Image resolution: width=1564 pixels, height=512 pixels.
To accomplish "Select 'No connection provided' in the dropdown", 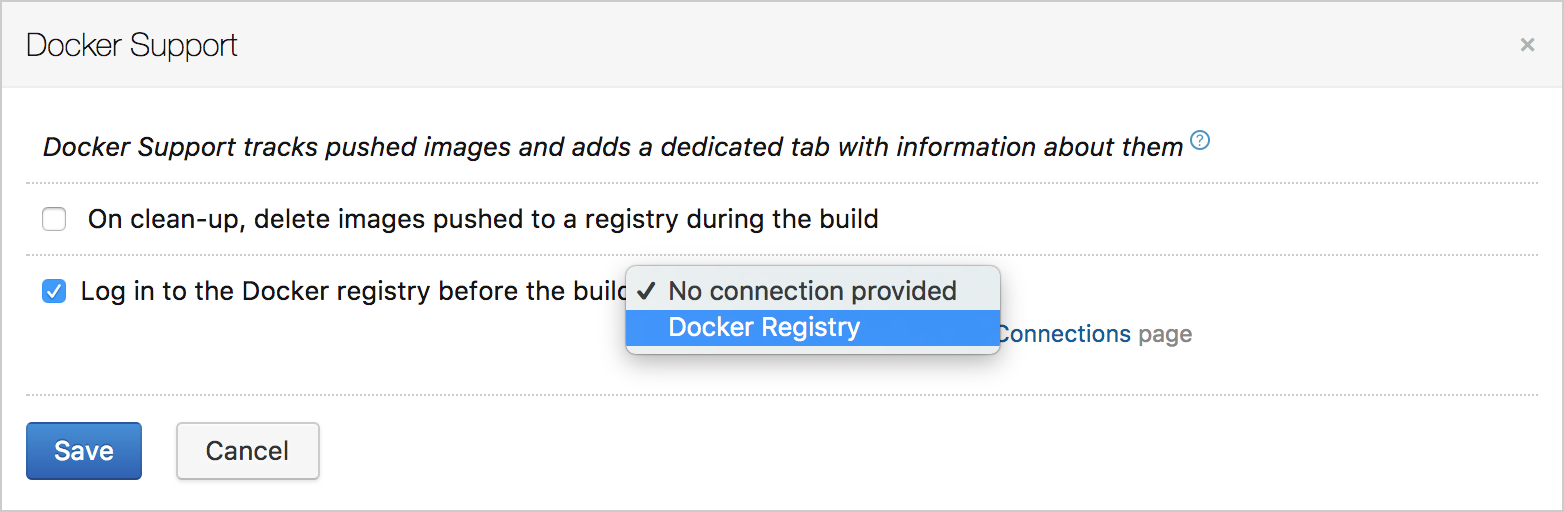I will tap(812, 291).
